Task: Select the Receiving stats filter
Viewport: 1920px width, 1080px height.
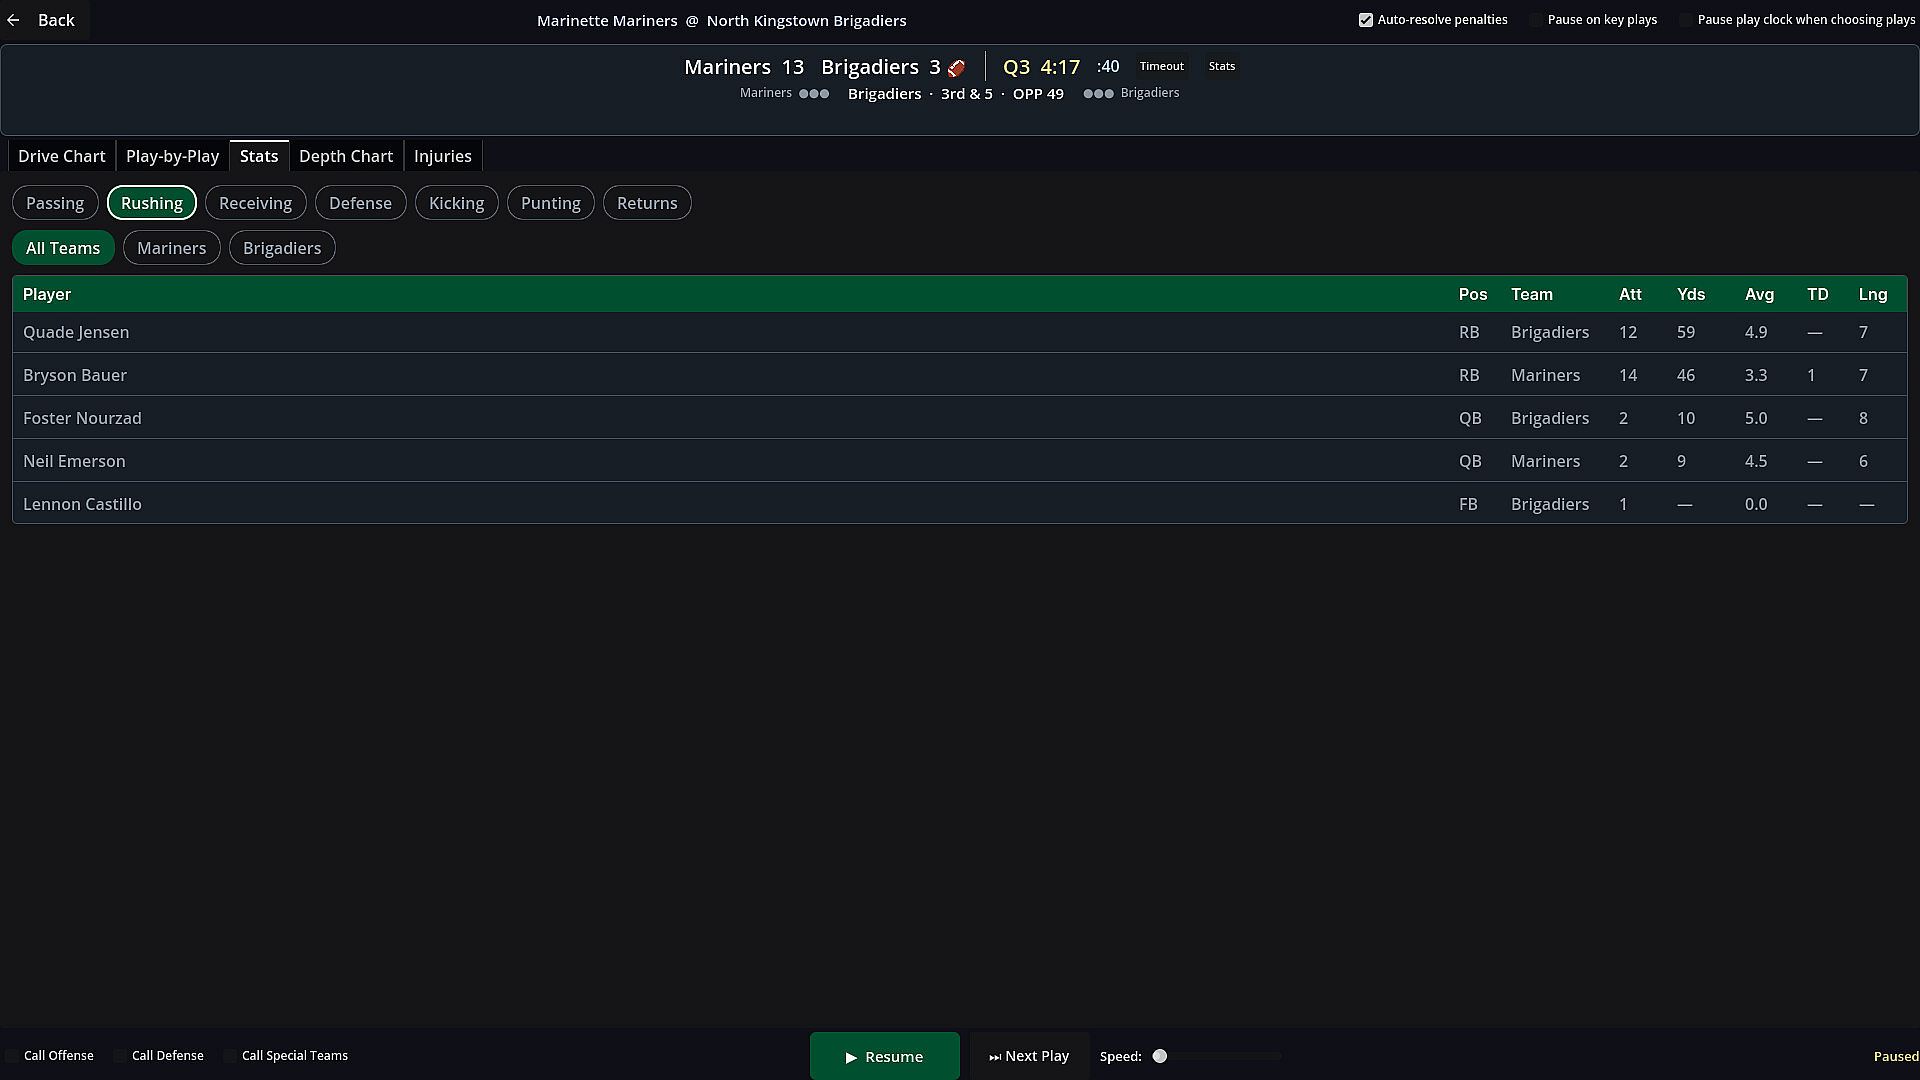Action: (255, 203)
